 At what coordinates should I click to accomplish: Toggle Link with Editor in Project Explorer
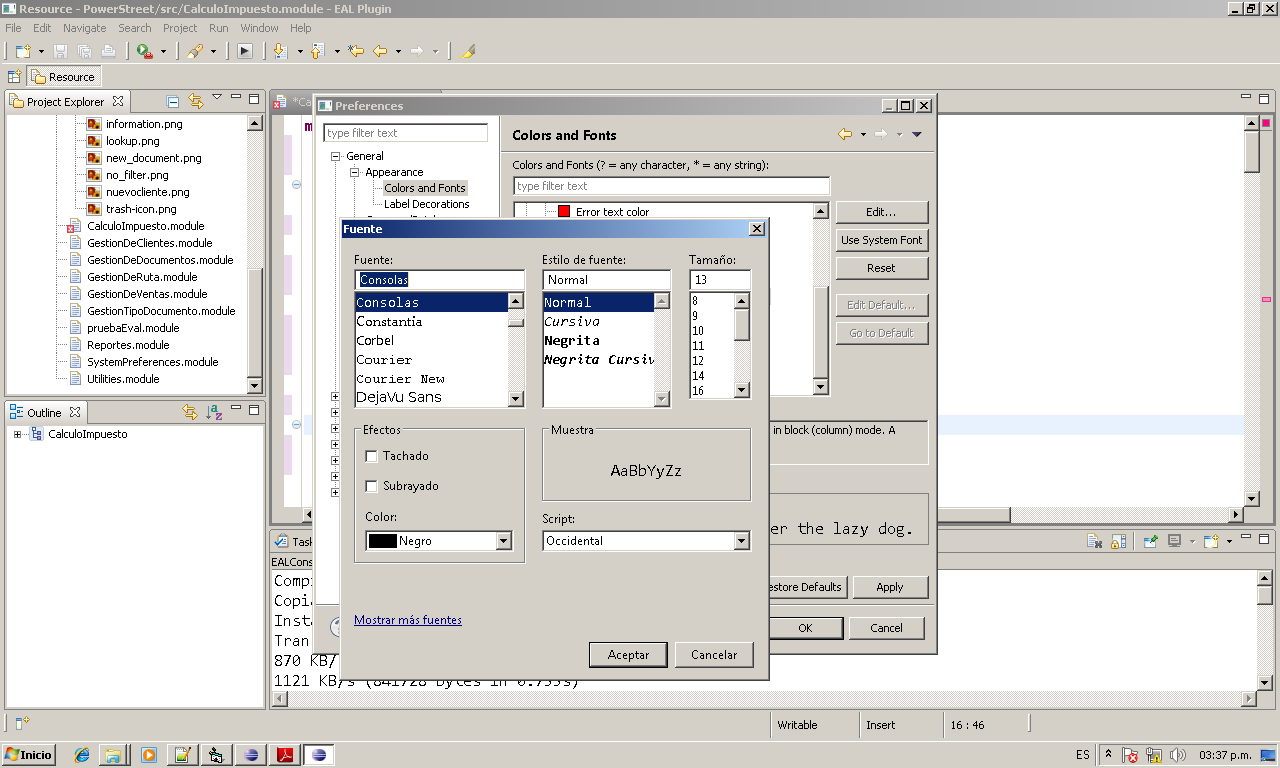click(x=196, y=101)
